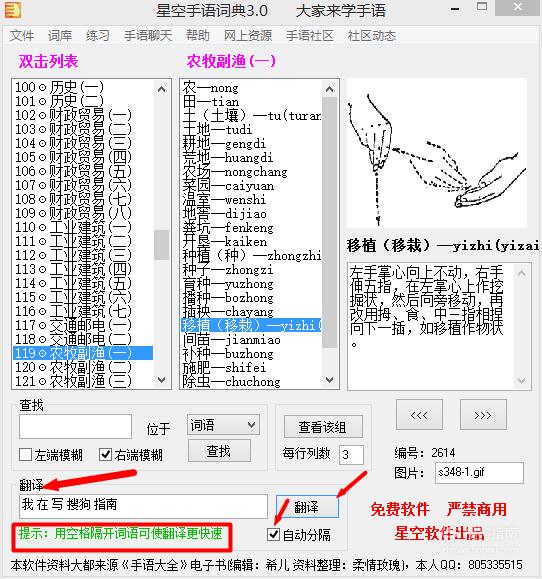
Task: Select category 110 工业建筑(一)
Action: [83, 227]
